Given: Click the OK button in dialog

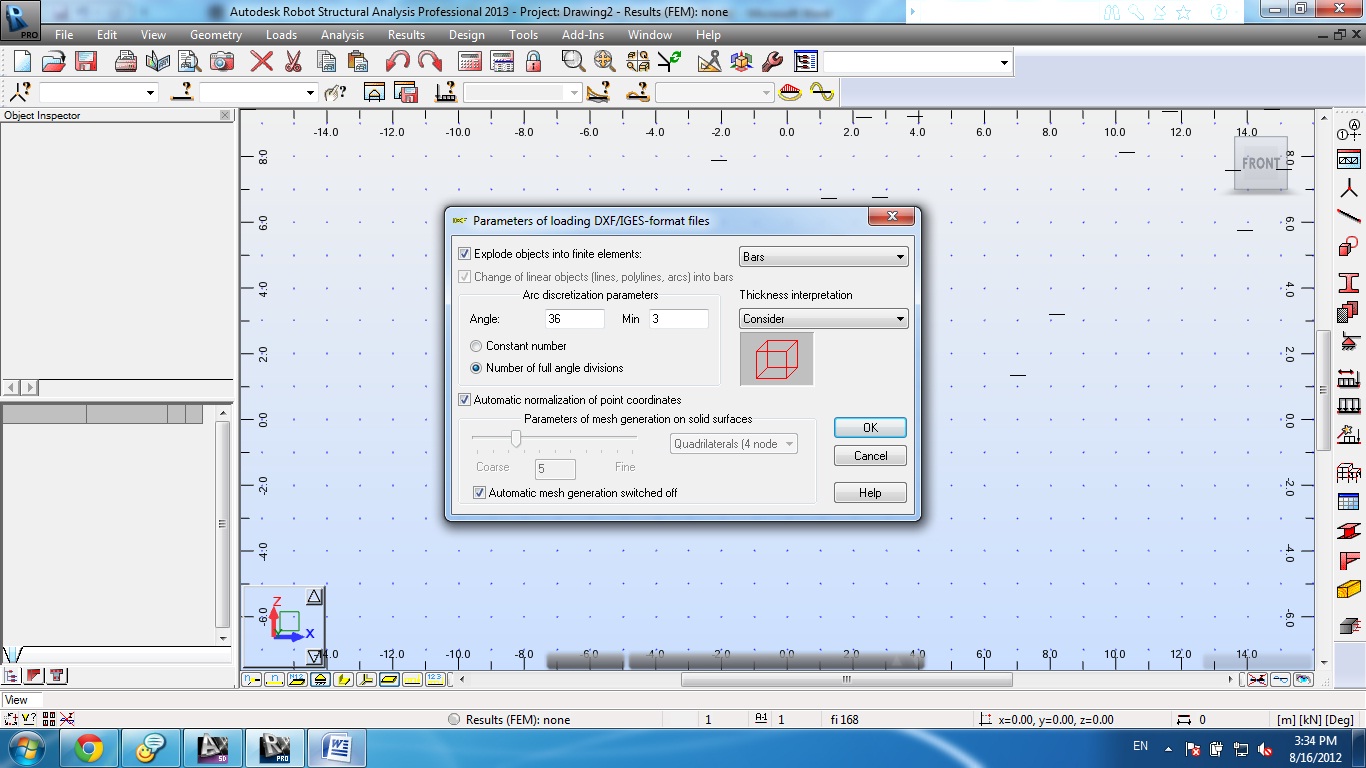Looking at the screenshot, I should pos(870,428).
